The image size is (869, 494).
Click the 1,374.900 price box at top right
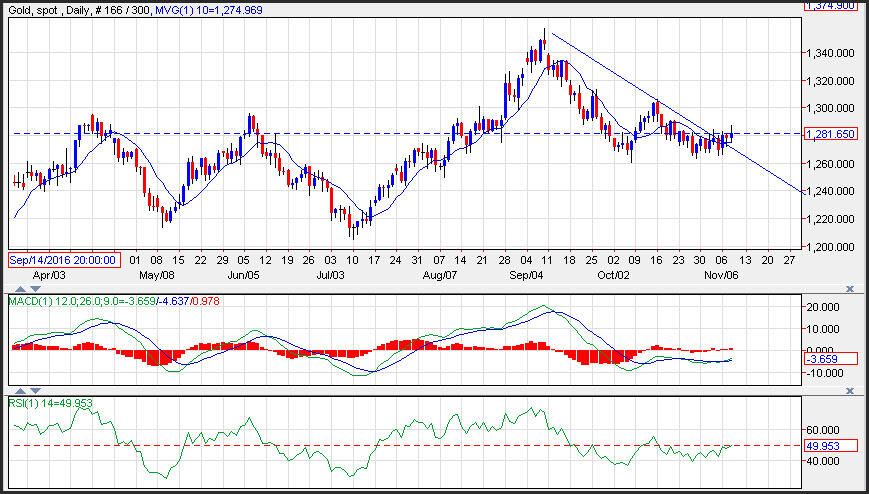(x=831, y=5)
